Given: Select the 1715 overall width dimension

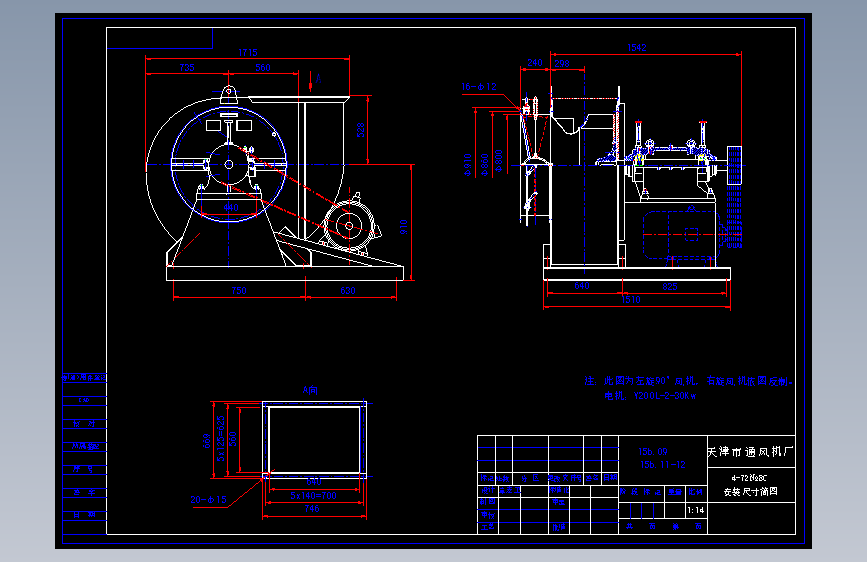Looking at the screenshot, I should point(248,53).
